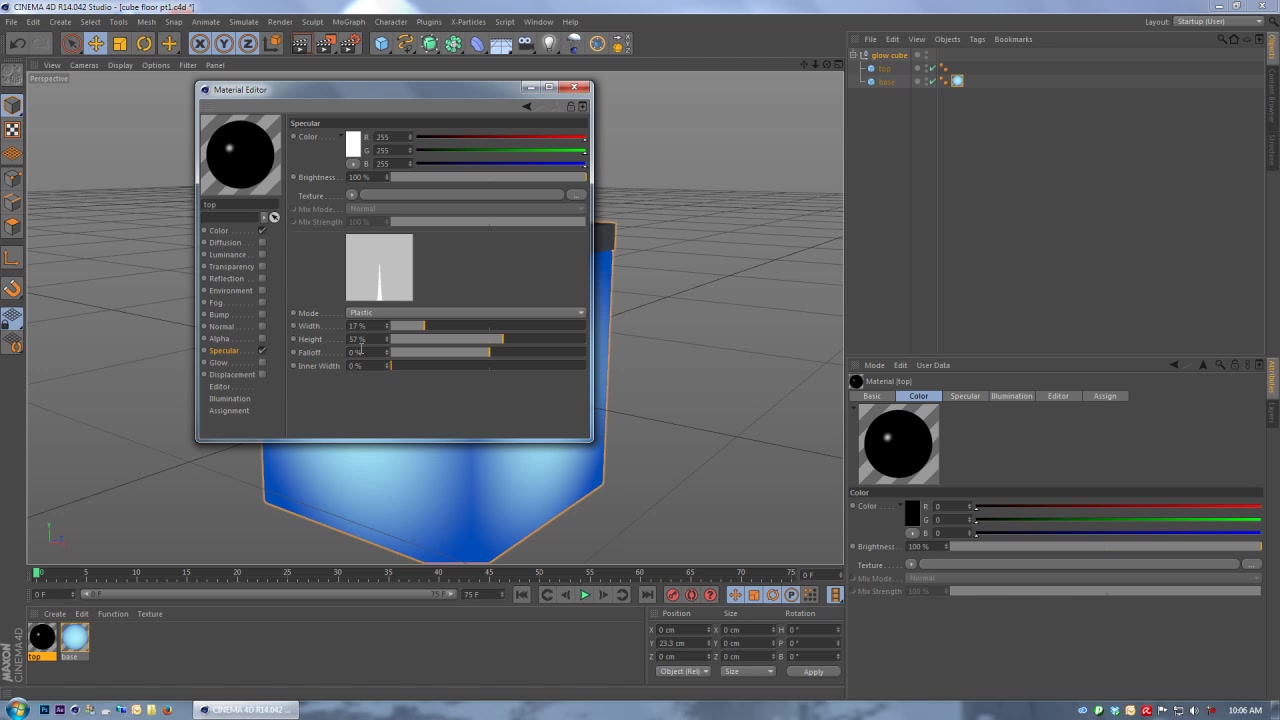Select the Rotate tool in the toolbar
The height and width of the screenshot is (720, 1280).
143,43
